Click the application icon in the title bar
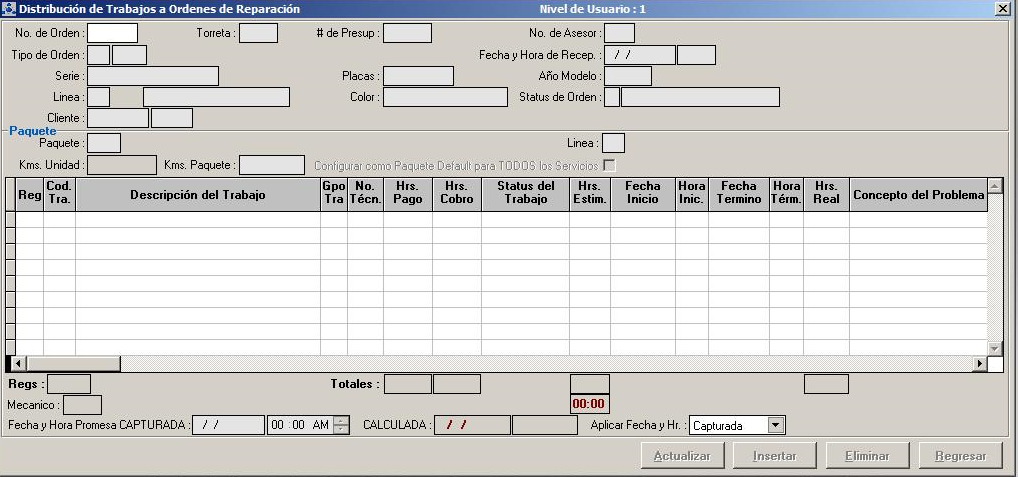The height and width of the screenshot is (477, 1018). (x=9, y=9)
